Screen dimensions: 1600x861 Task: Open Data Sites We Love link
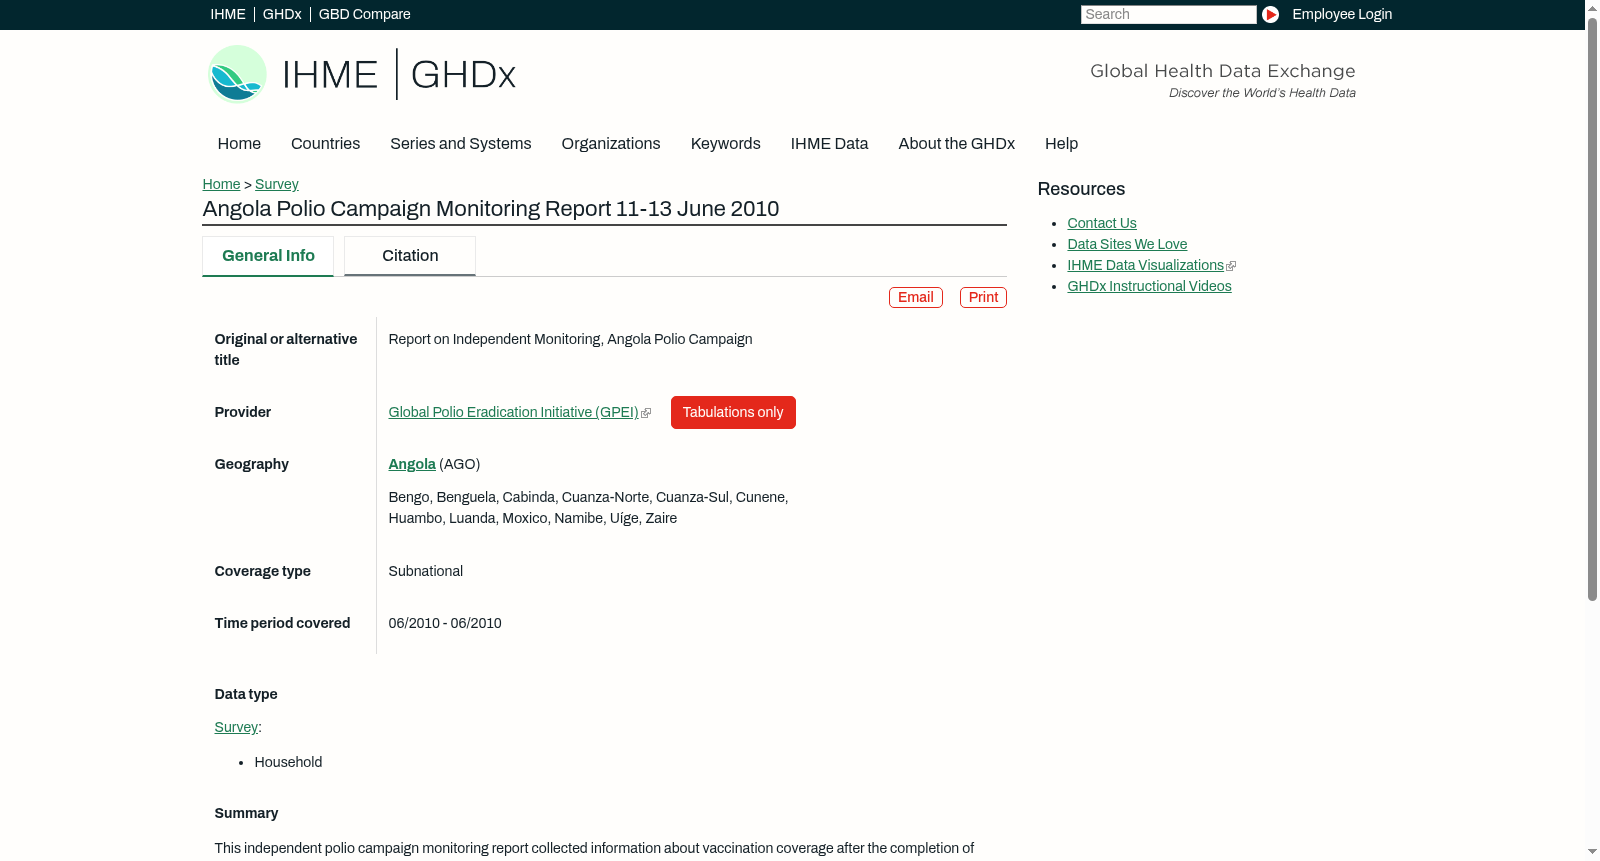(x=1127, y=244)
